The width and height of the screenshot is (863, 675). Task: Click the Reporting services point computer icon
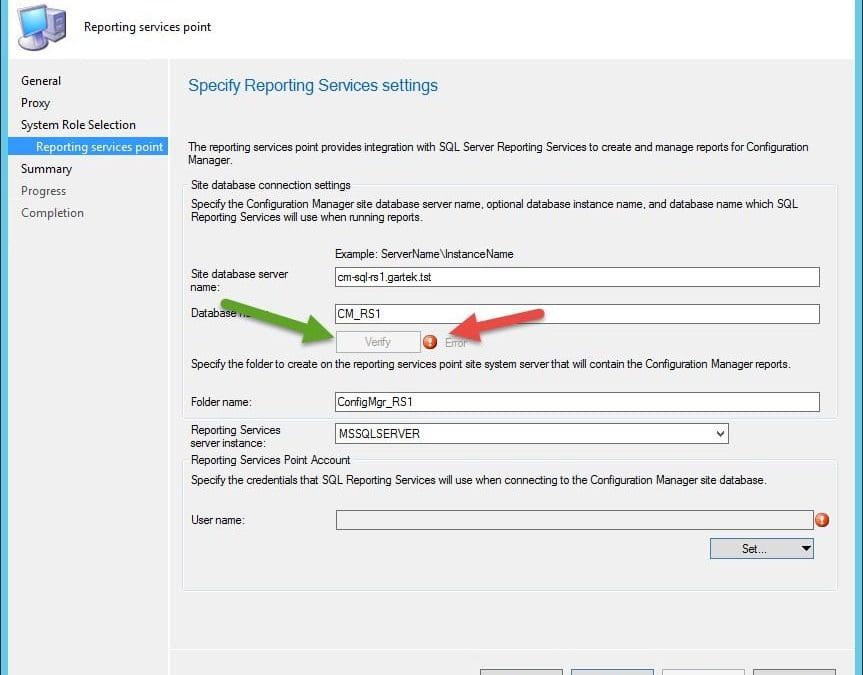coord(42,26)
